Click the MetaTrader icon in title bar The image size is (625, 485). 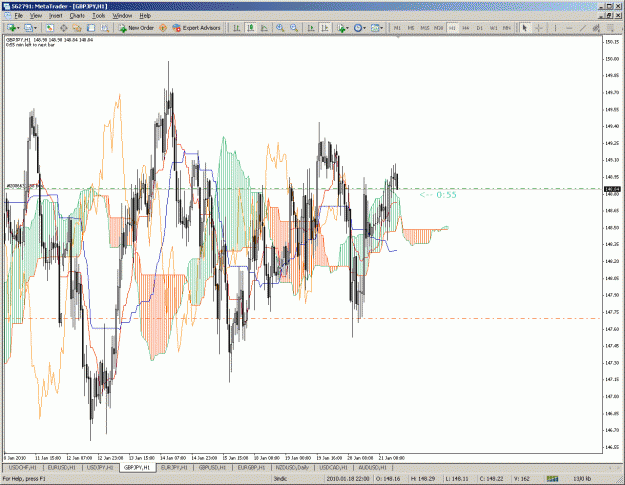tap(7, 6)
